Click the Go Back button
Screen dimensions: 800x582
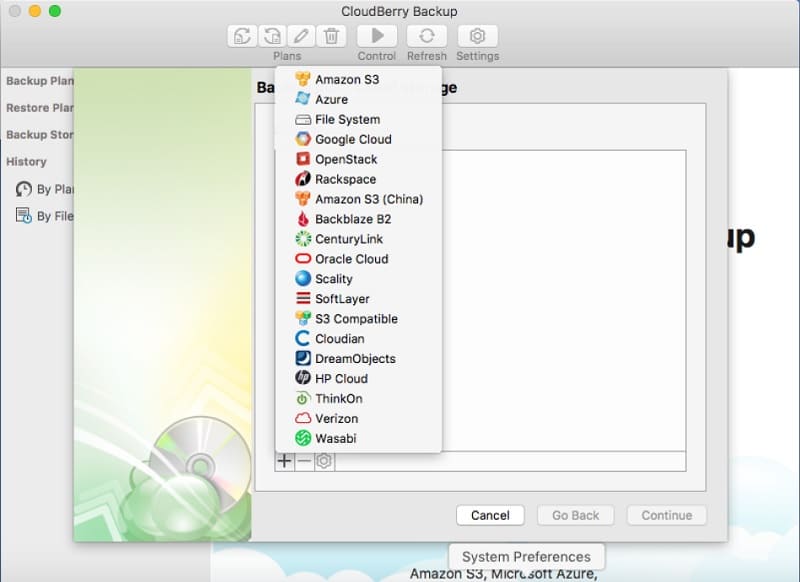[576, 515]
